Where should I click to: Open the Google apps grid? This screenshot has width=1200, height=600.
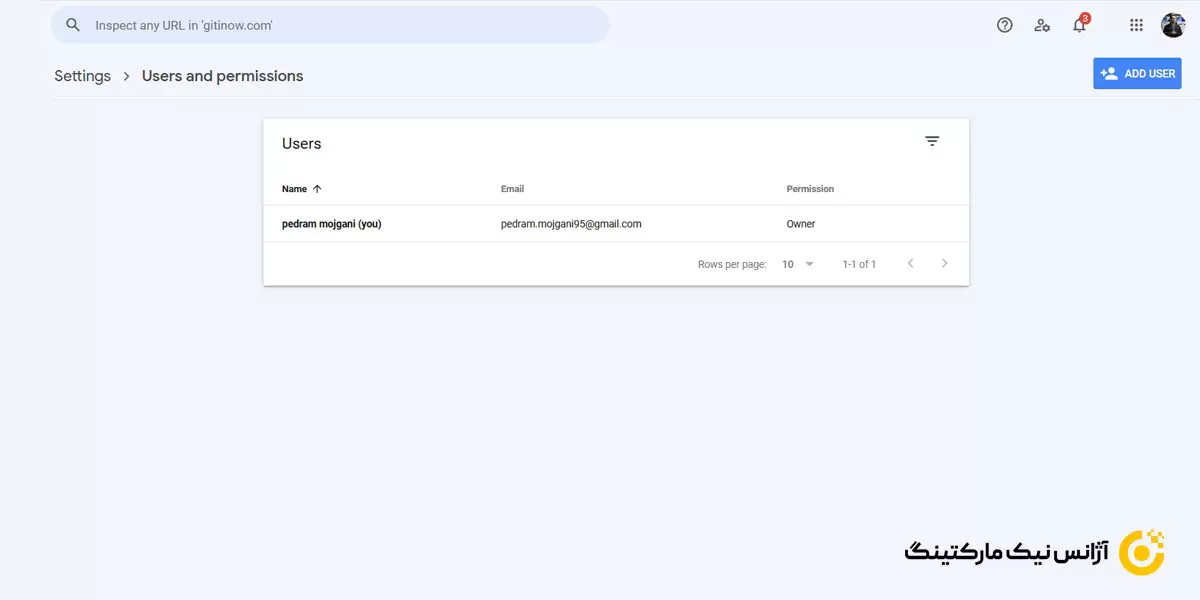tap(1136, 25)
